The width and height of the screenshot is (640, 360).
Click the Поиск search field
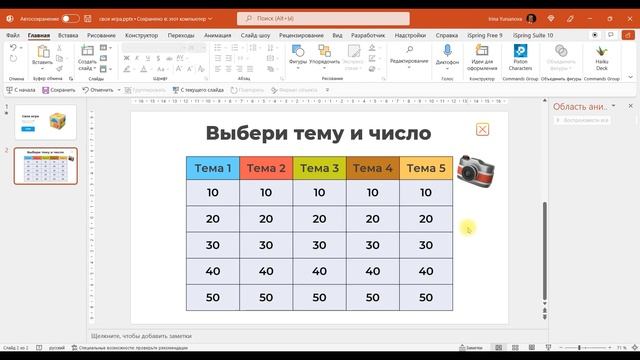(323, 18)
